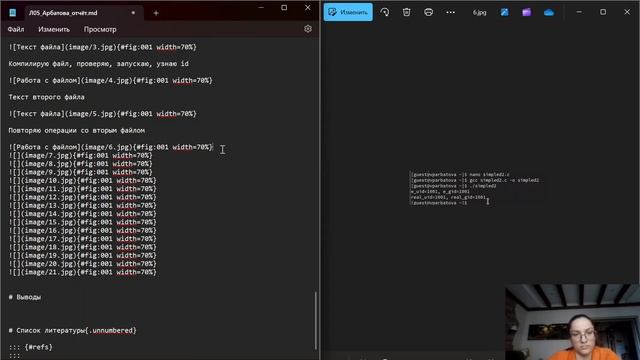Click the line with image/15.jpg
Viewport: 640px width, 360px height.
coord(82,222)
